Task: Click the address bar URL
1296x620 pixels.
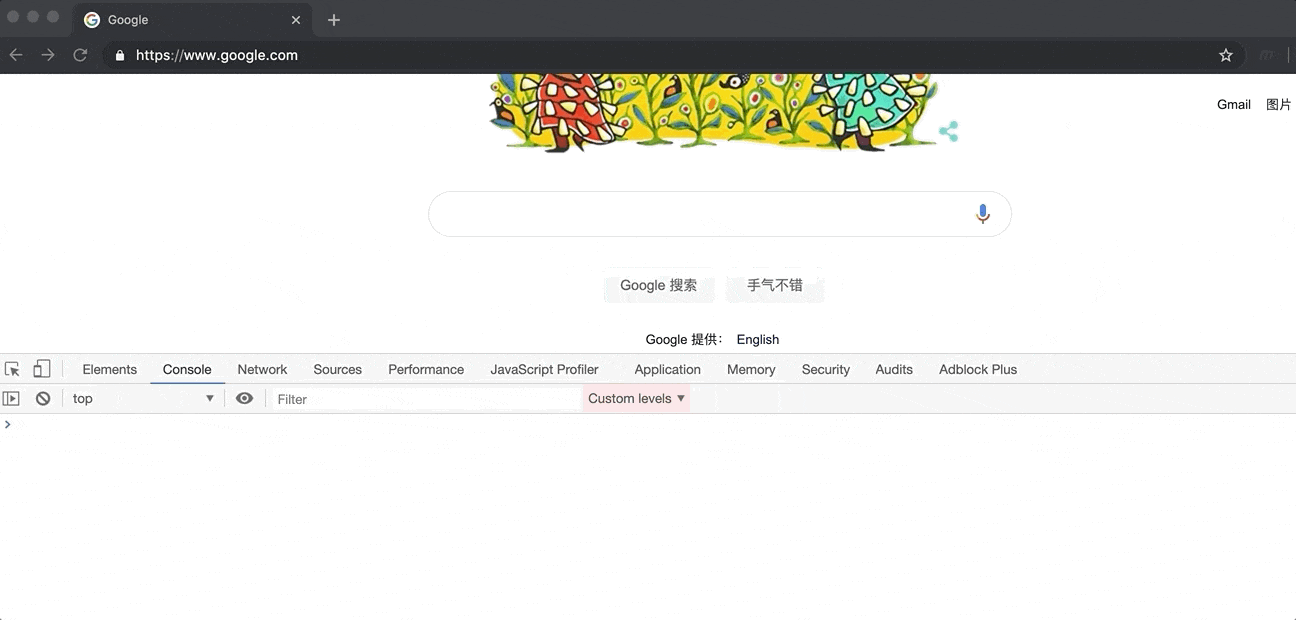Action: [x=217, y=55]
